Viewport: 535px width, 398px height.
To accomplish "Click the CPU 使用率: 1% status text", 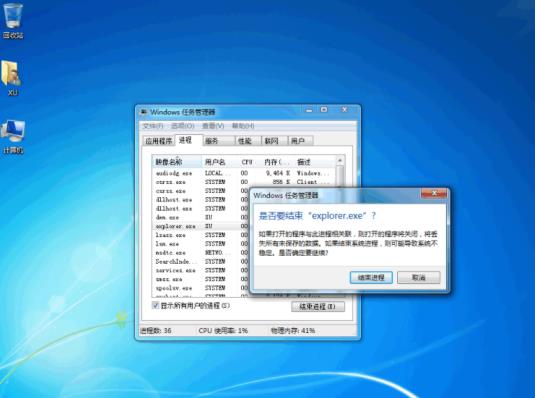I will pos(223,330).
